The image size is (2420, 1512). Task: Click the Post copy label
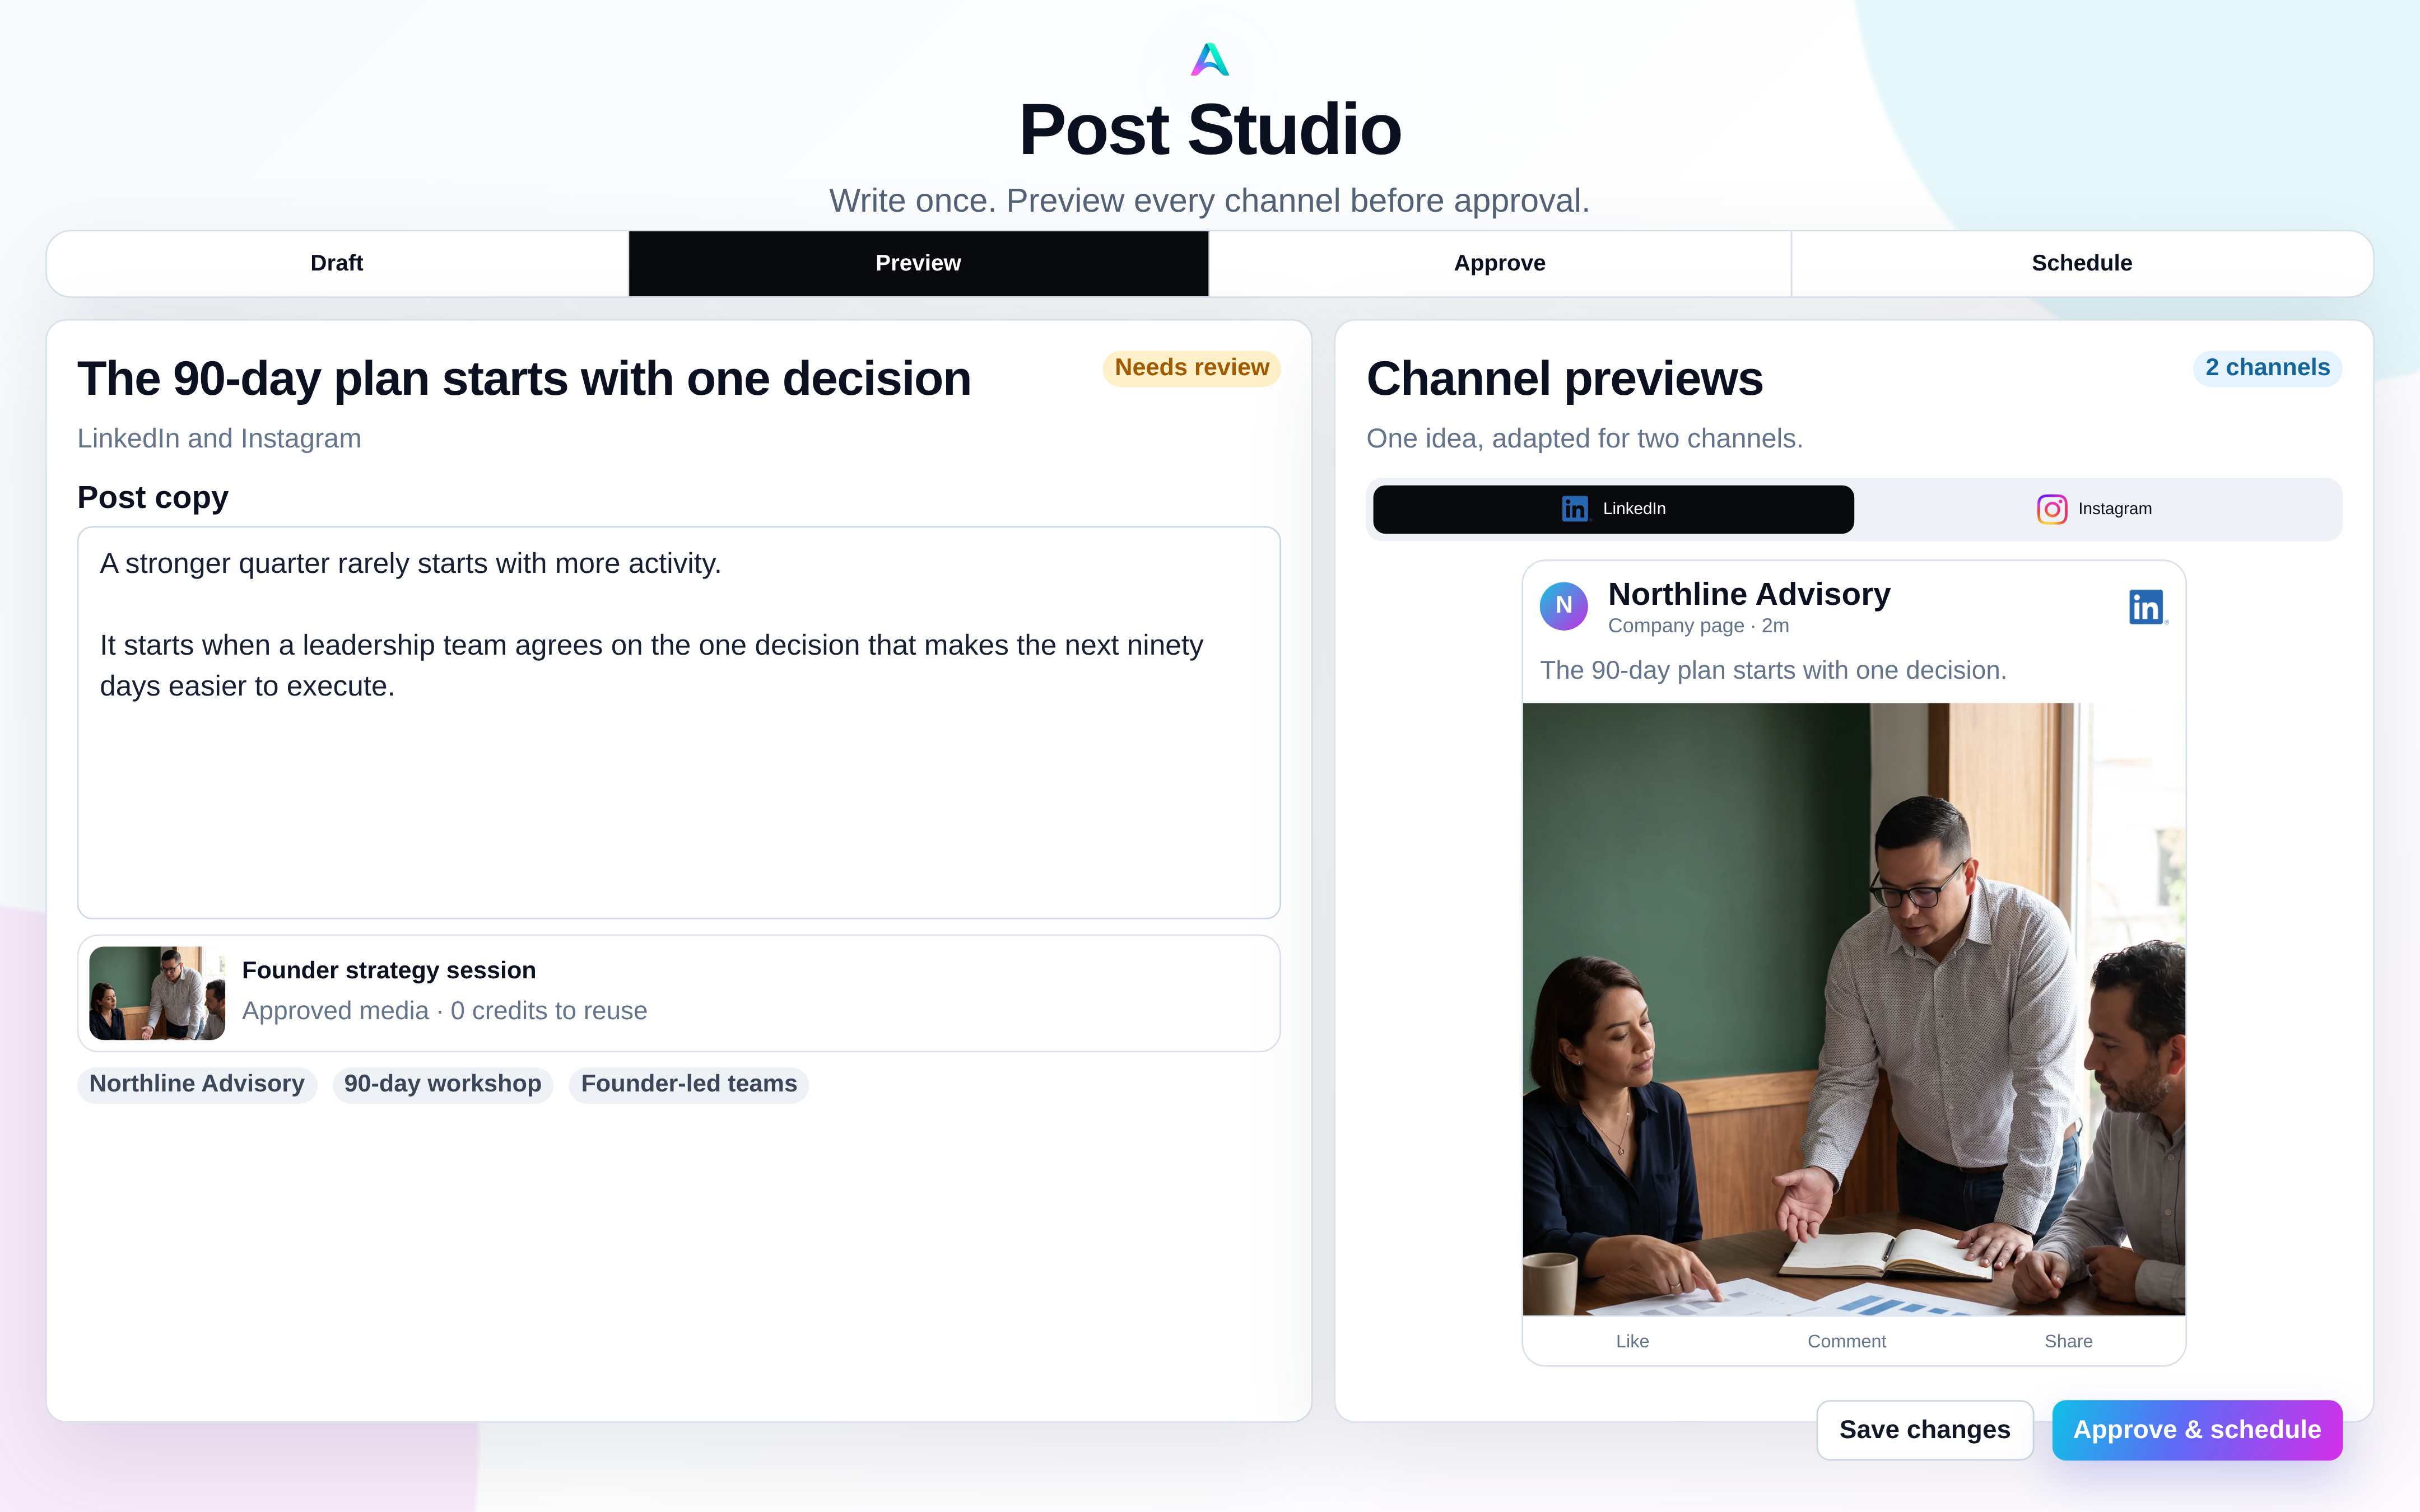153,497
